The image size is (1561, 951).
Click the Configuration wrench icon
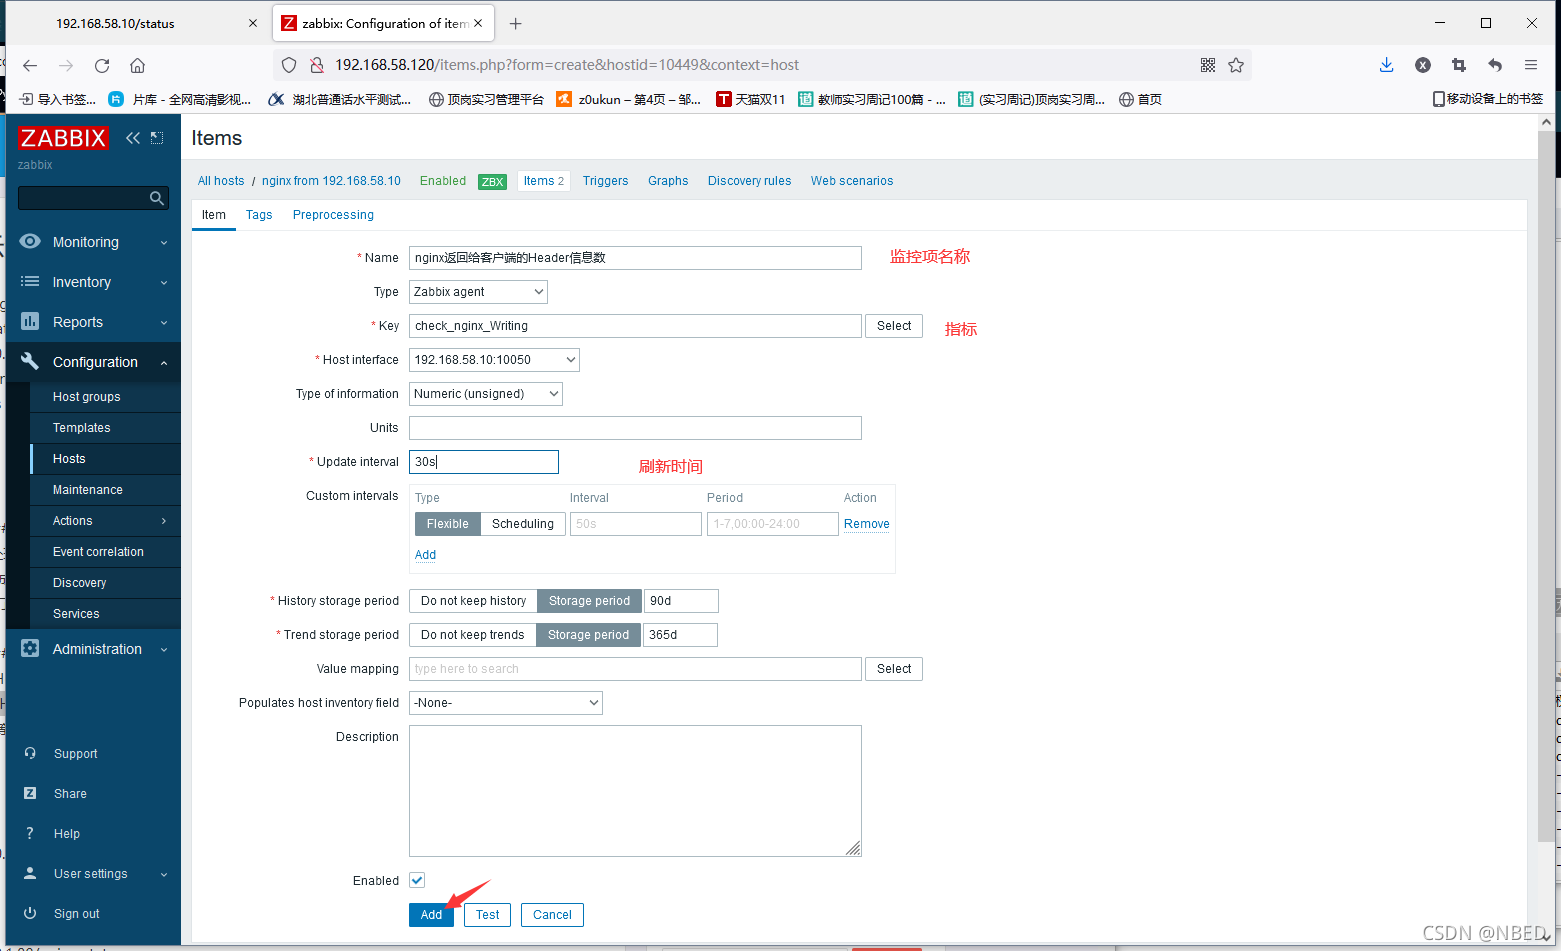30,361
